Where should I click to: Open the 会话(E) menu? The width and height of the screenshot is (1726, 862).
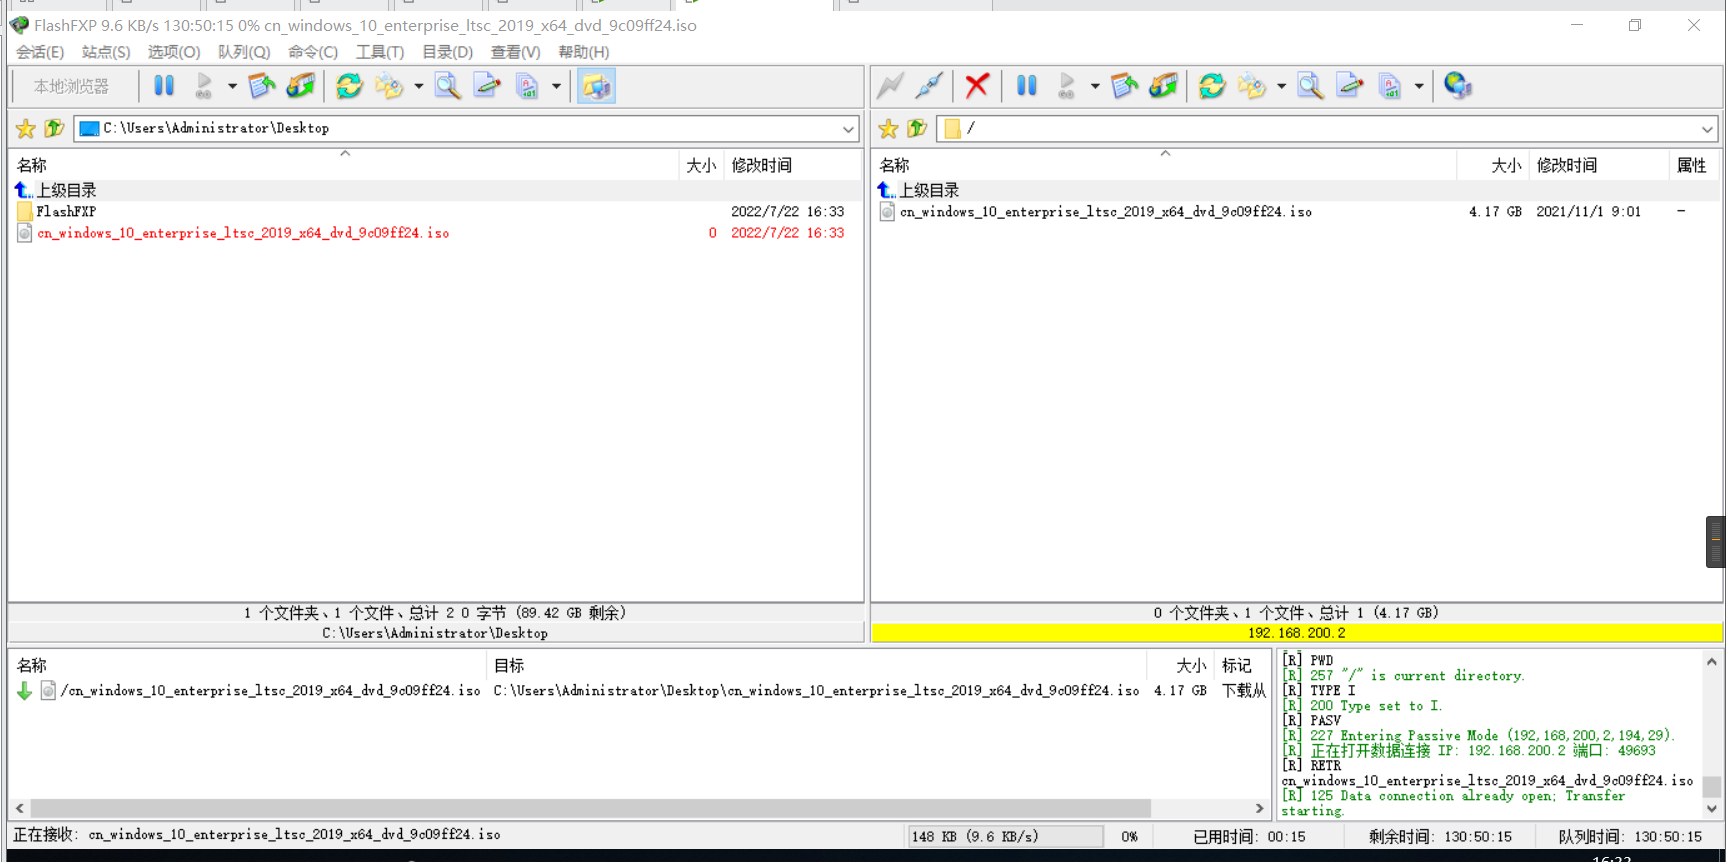40,52
